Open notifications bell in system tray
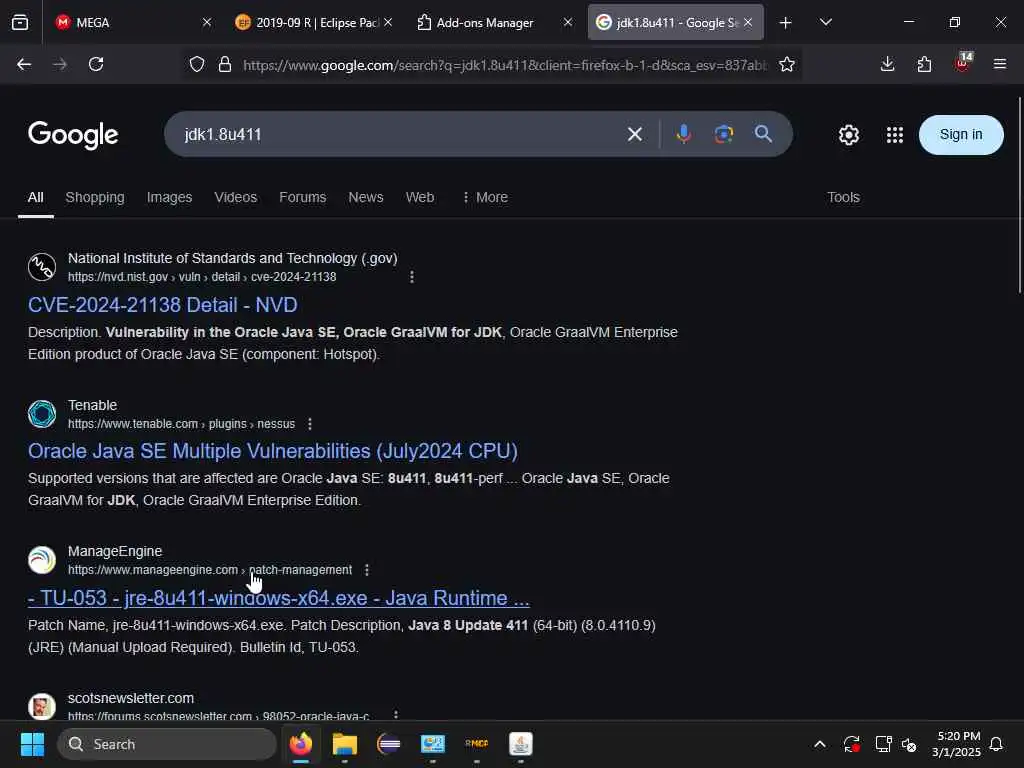This screenshot has width=1024, height=768. pyautogui.click(x=996, y=744)
